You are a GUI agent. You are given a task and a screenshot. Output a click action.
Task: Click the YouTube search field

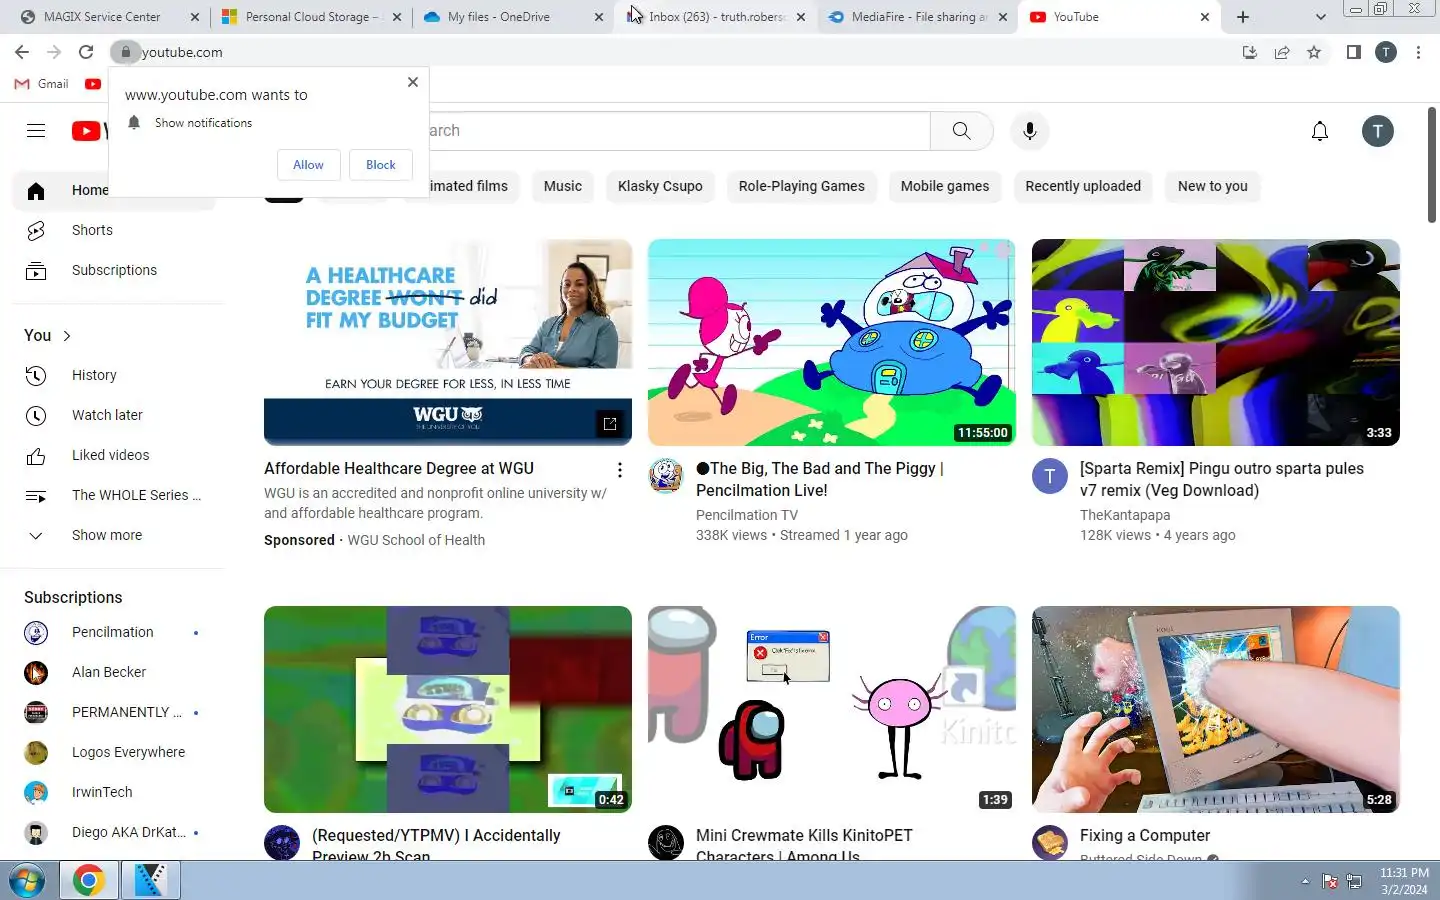click(x=679, y=131)
